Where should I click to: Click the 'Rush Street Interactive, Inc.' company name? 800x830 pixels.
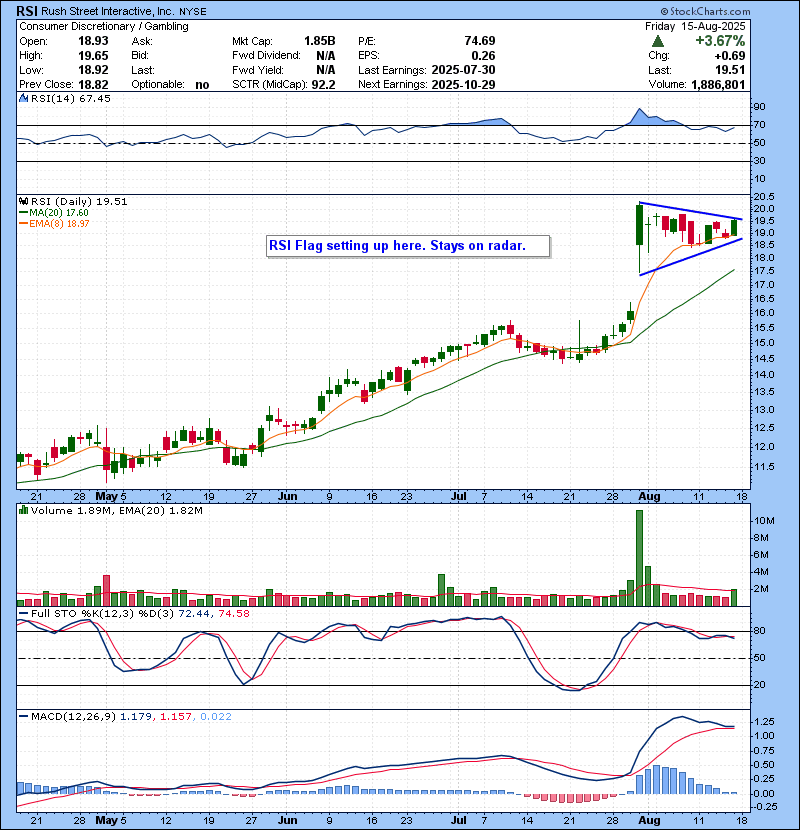click(x=109, y=11)
